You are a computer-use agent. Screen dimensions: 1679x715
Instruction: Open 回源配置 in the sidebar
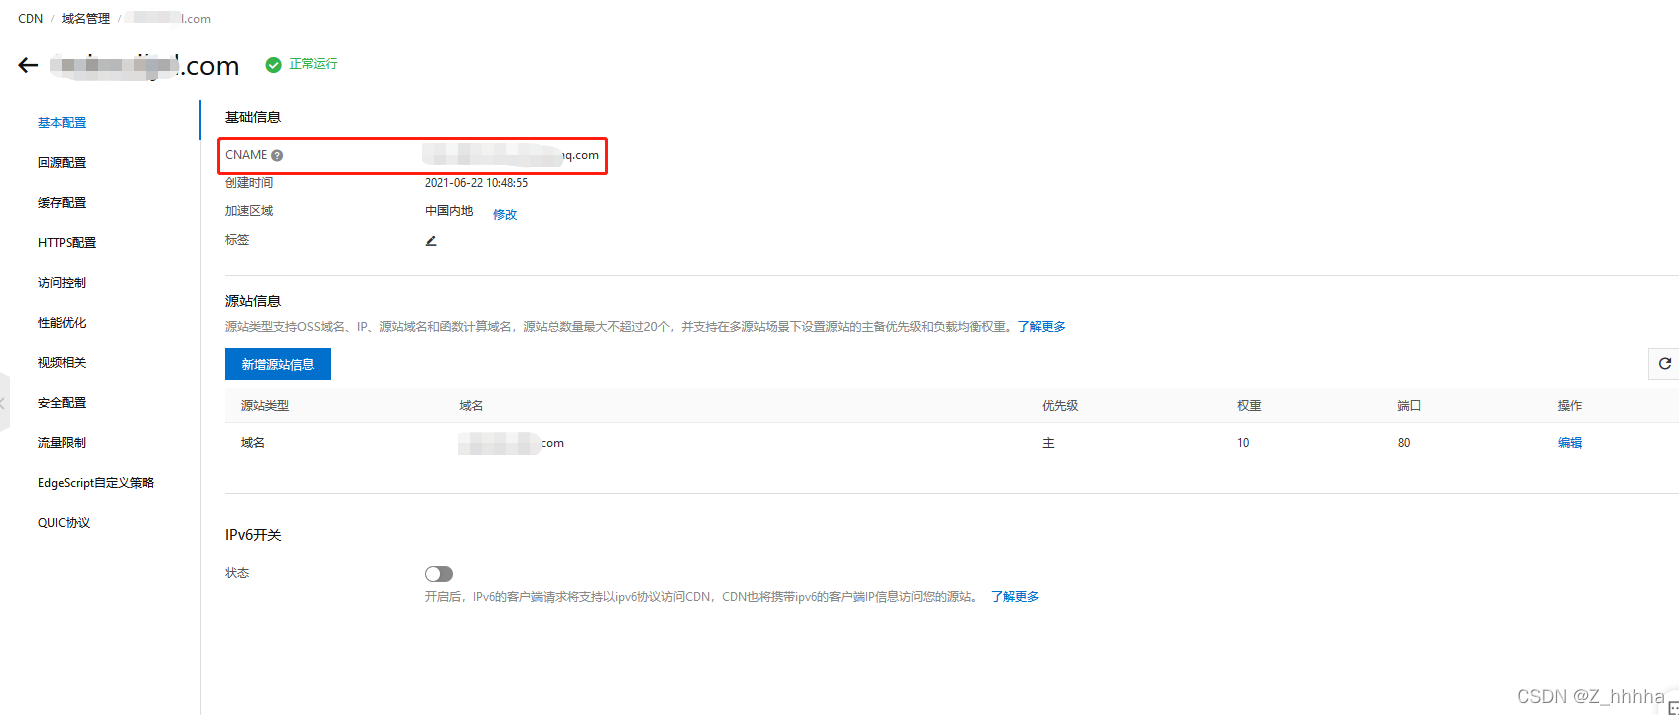click(x=62, y=162)
